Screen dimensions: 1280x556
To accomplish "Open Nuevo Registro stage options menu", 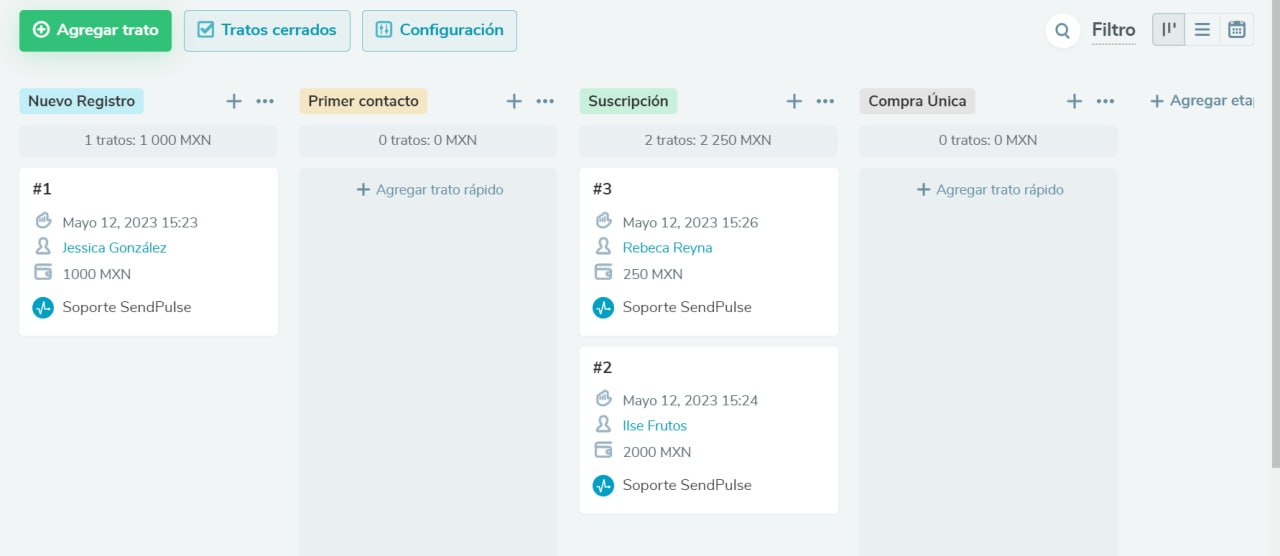I will pyautogui.click(x=265, y=101).
